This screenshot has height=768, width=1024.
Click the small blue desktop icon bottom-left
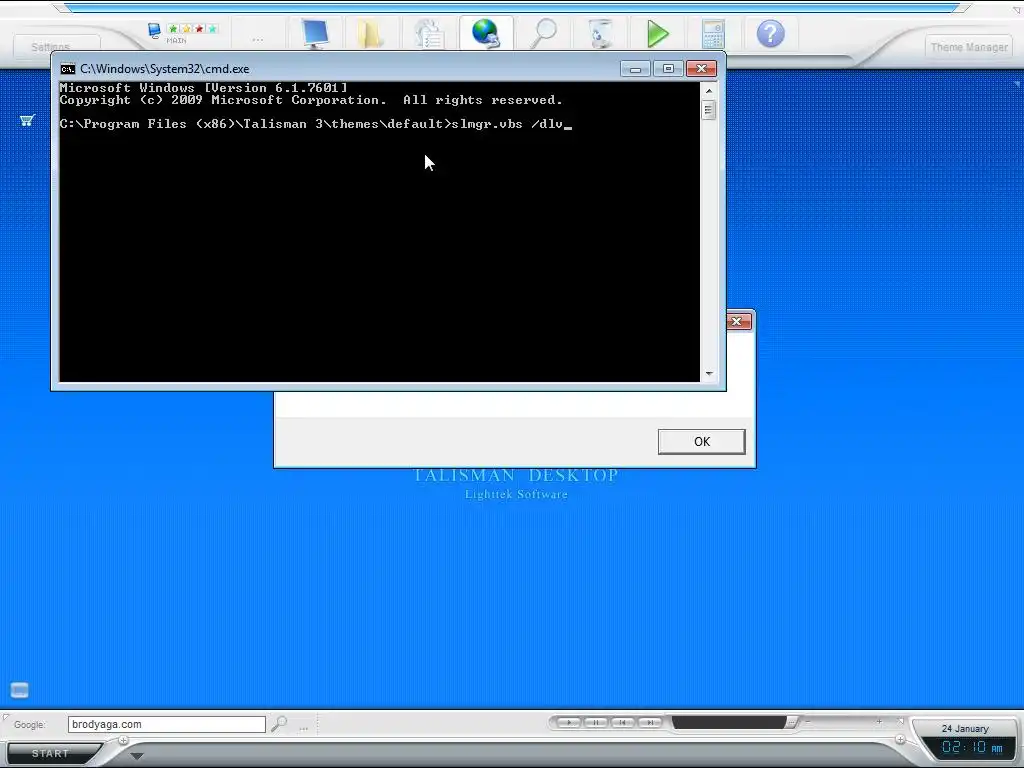click(20, 690)
